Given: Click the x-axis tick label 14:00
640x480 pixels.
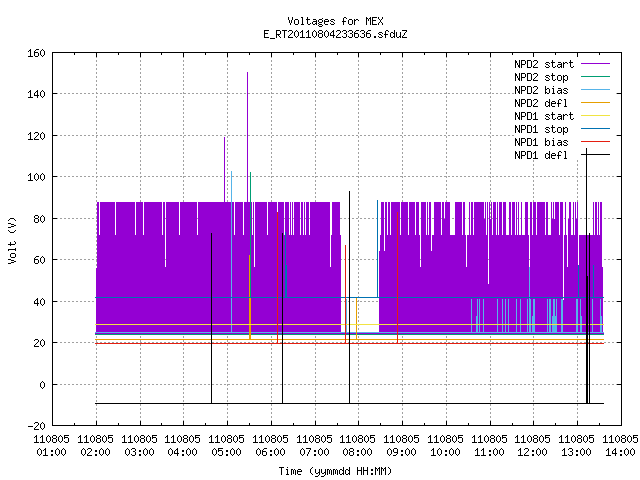Looking at the screenshot, I should [620, 452].
